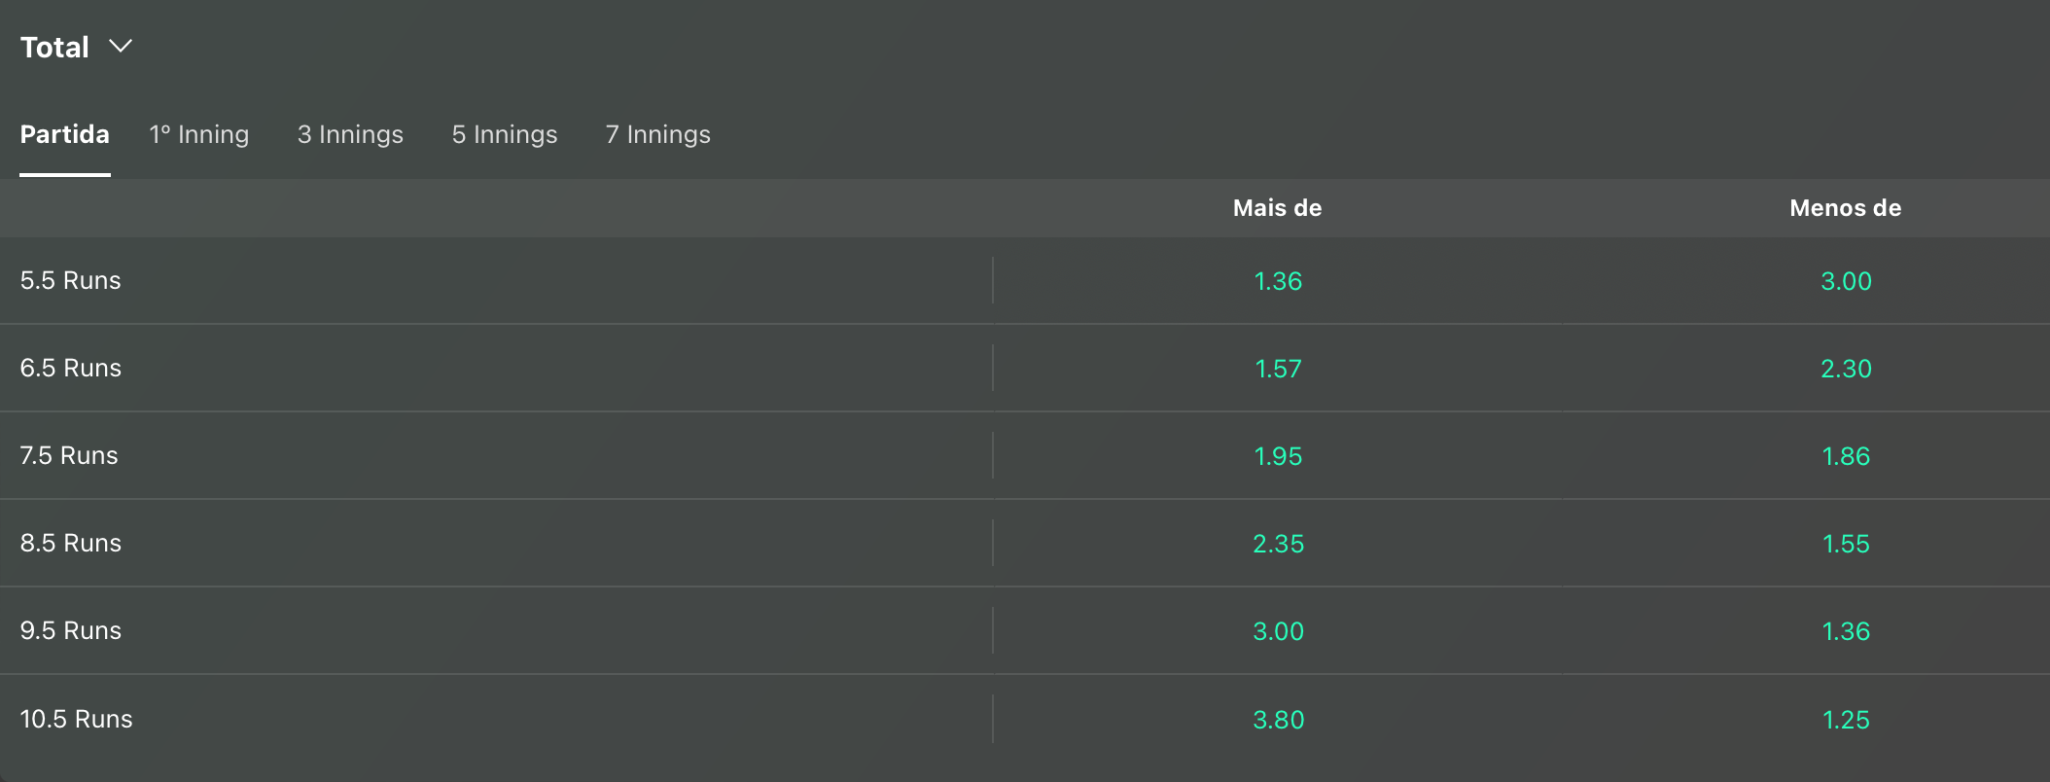Click the 7.5 Runs row label
Viewport: 2050px width, 782px height.
tap(69, 455)
